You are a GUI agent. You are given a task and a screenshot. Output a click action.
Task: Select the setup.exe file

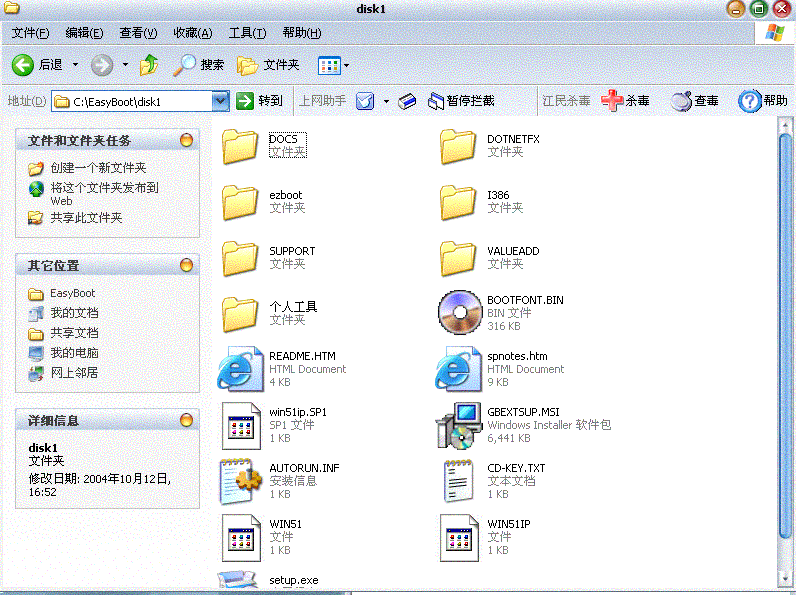(x=269, y=579)
